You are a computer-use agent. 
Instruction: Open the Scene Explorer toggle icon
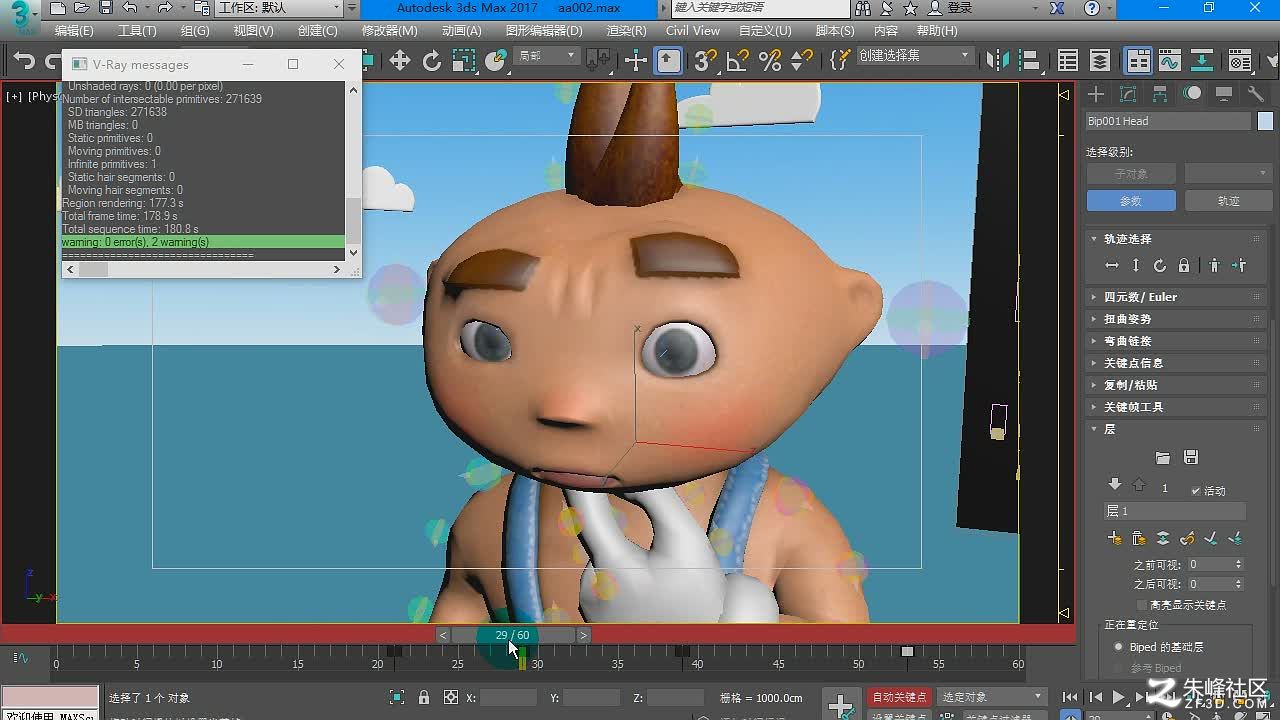1068,61
